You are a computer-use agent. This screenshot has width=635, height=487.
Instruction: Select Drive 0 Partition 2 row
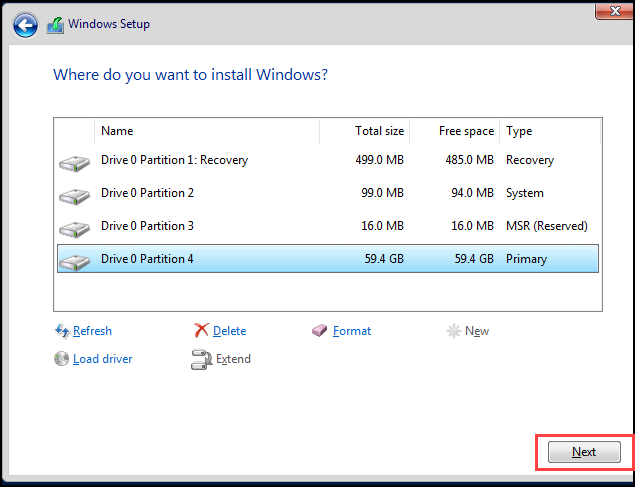[328, 193]
